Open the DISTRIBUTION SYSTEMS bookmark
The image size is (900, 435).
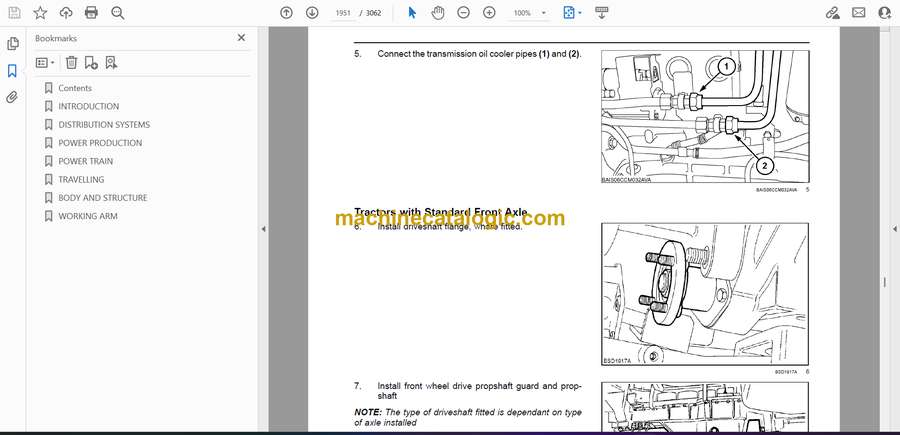pyautogui.click(x=104, y=125)
